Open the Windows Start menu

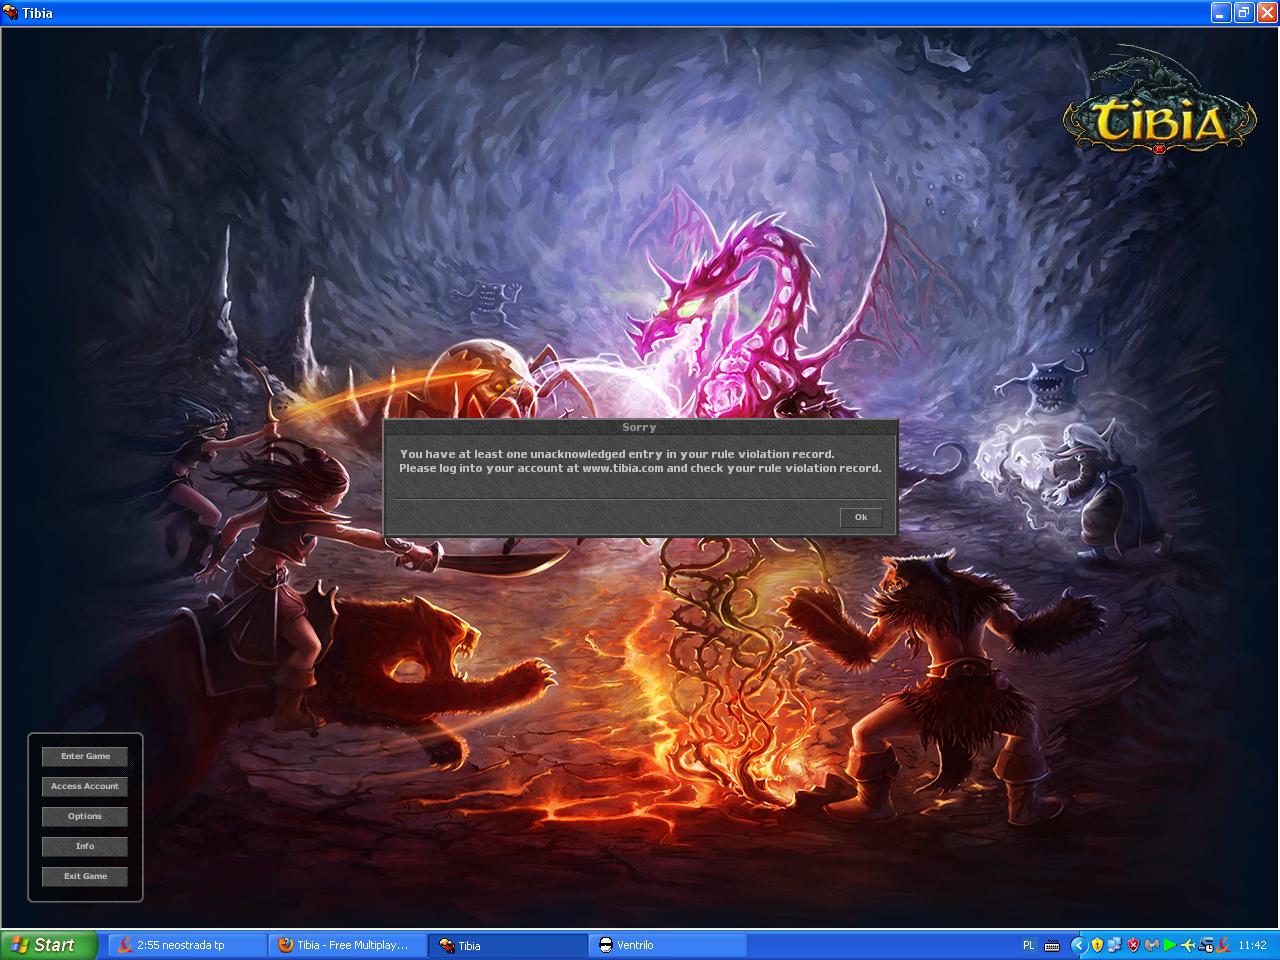point(49,945)
